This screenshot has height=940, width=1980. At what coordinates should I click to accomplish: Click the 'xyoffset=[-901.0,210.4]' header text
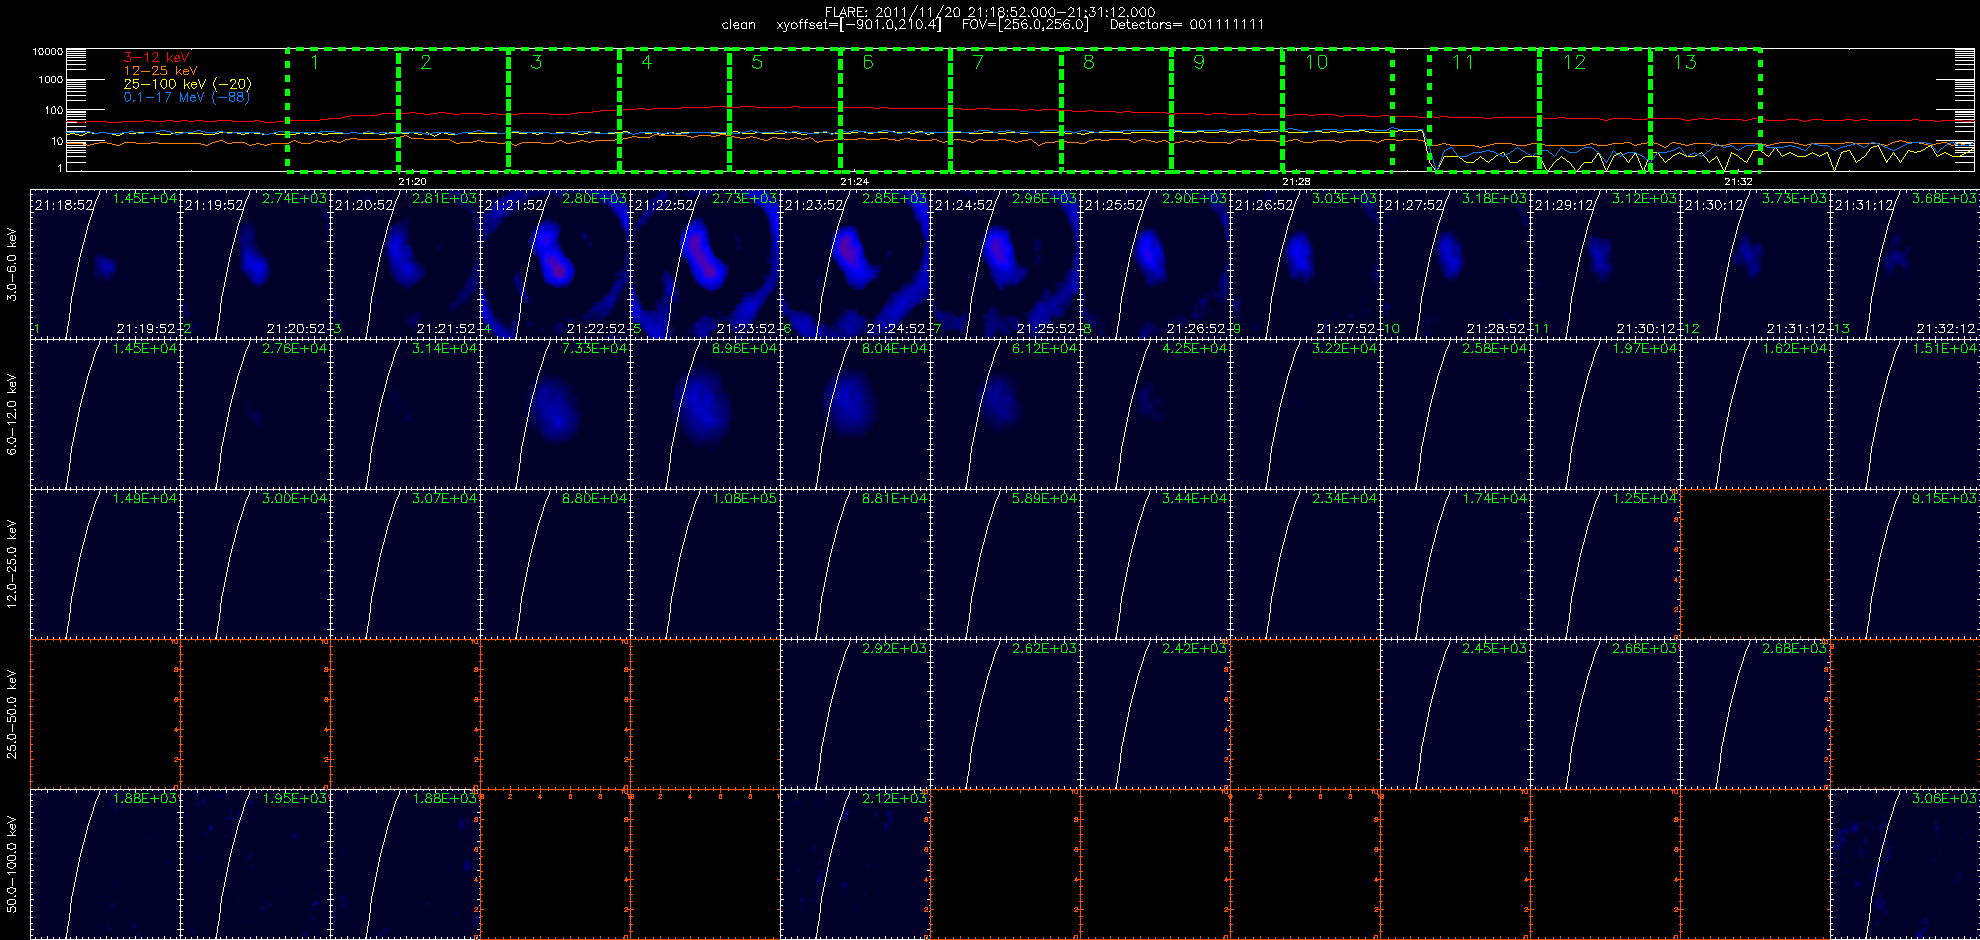(x=859, y=25)
